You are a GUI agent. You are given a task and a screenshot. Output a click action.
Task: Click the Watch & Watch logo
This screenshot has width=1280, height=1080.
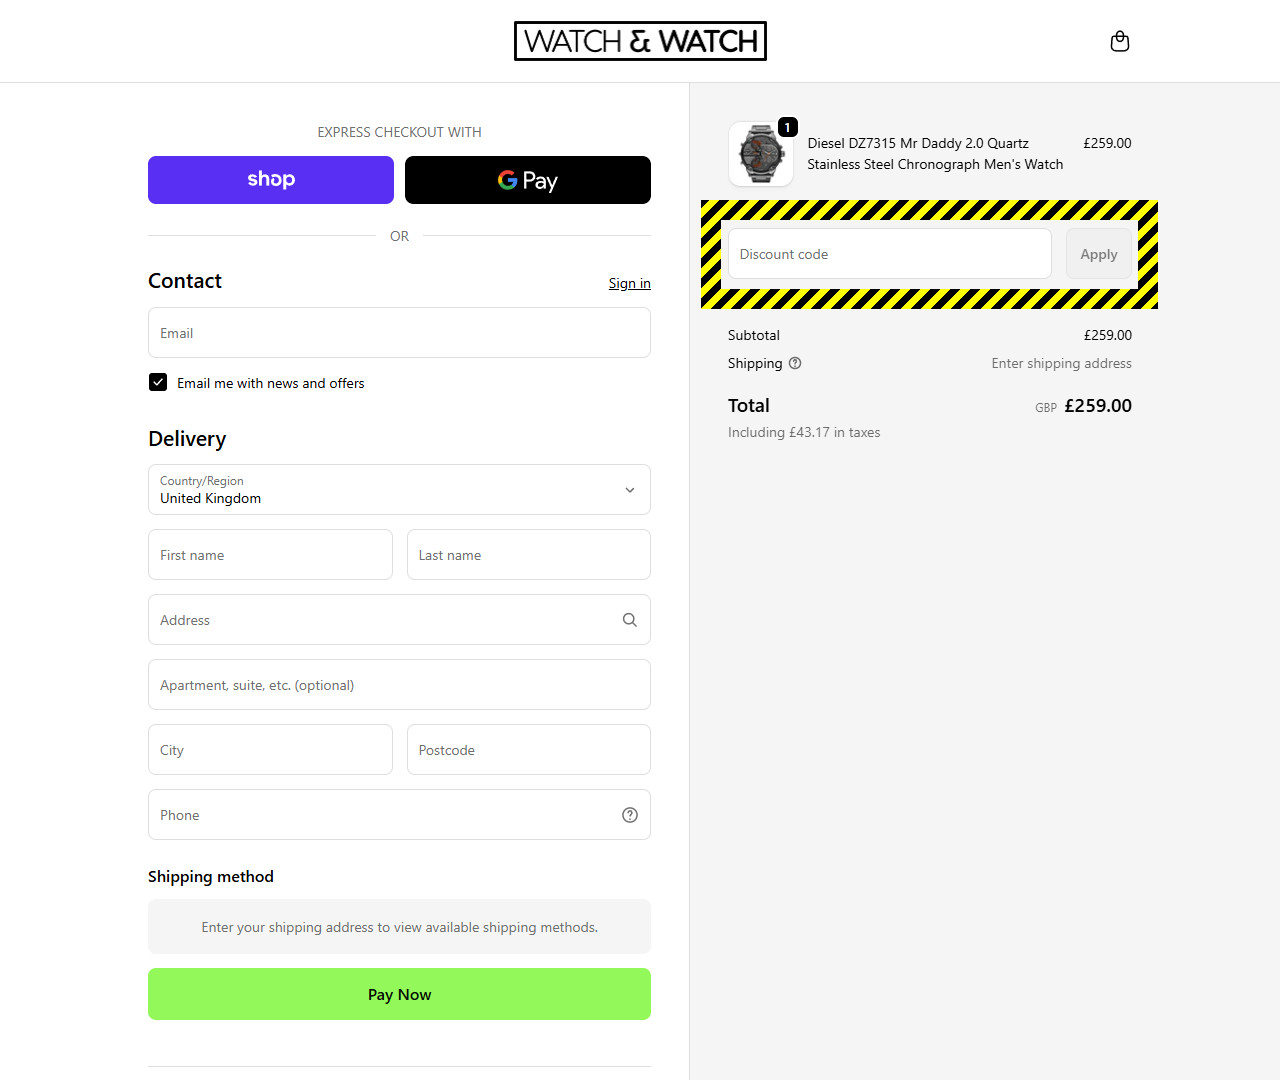pos(640,41)
